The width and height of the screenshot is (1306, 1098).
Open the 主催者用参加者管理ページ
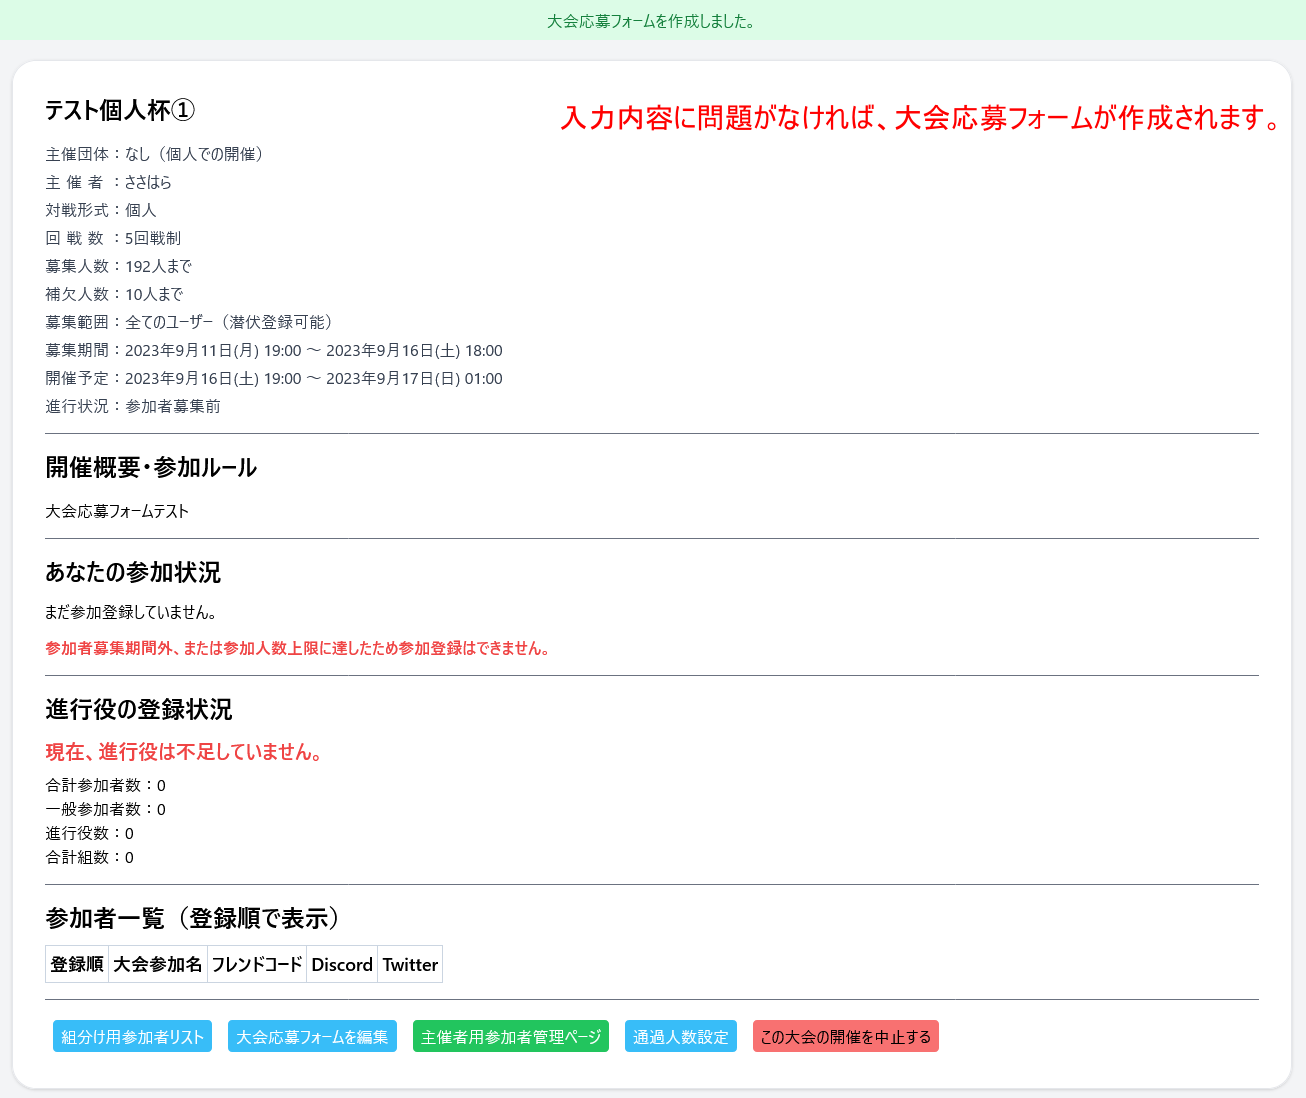click(x=510, y=1036)
